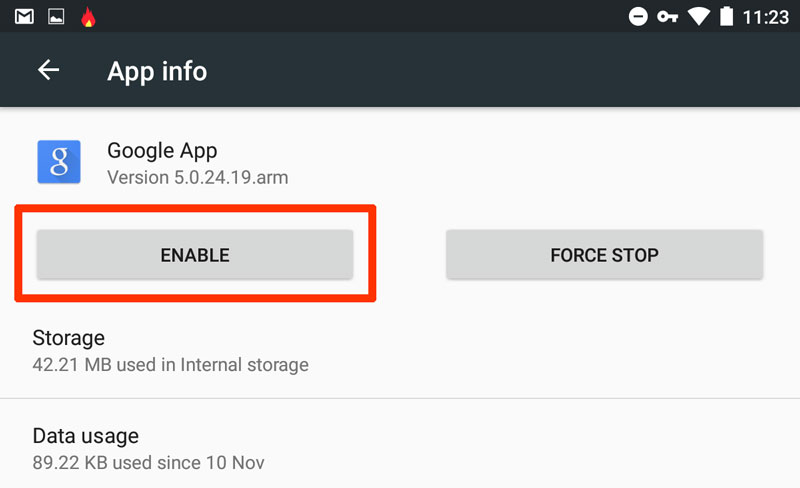Tap the back arrow in header

[48, 70]
